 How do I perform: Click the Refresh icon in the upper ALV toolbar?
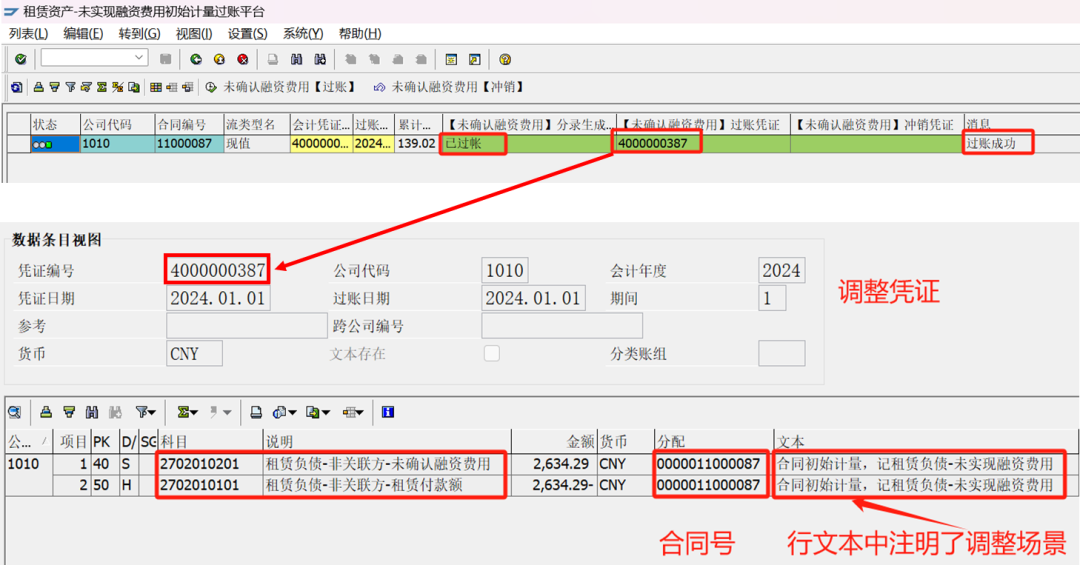tap(17, 87)
